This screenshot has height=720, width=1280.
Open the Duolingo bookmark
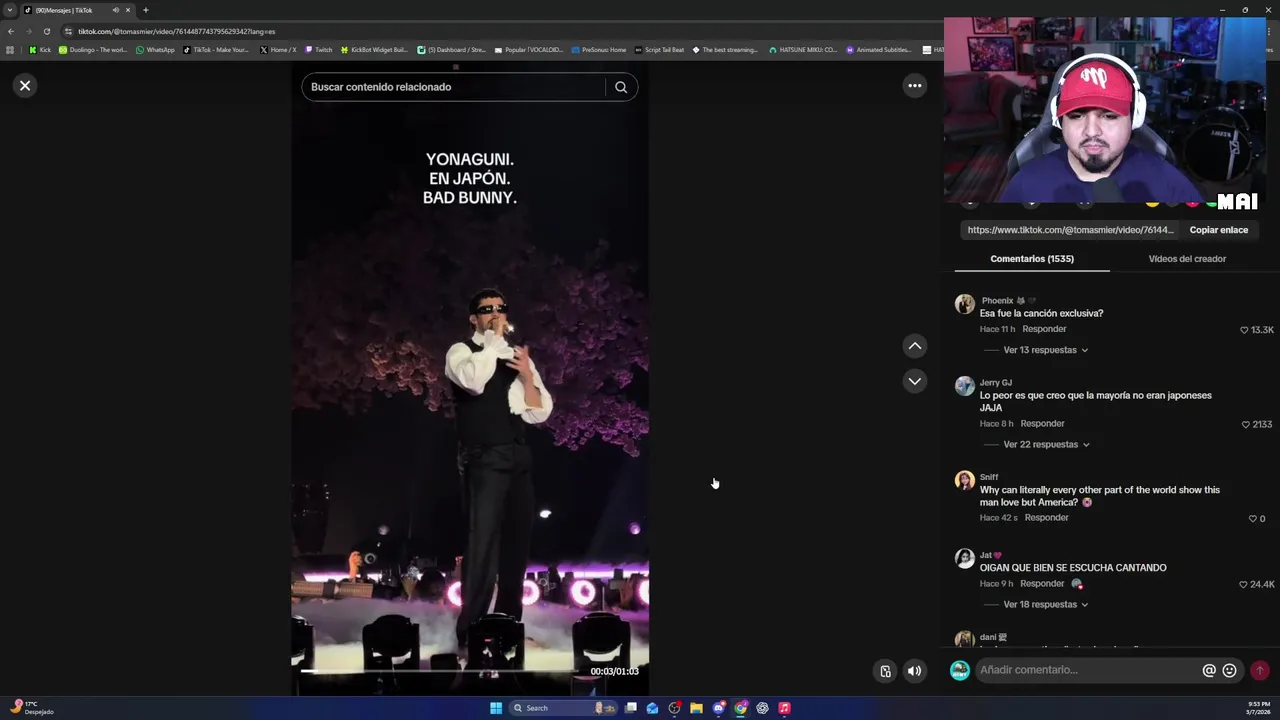coord(93,50)
